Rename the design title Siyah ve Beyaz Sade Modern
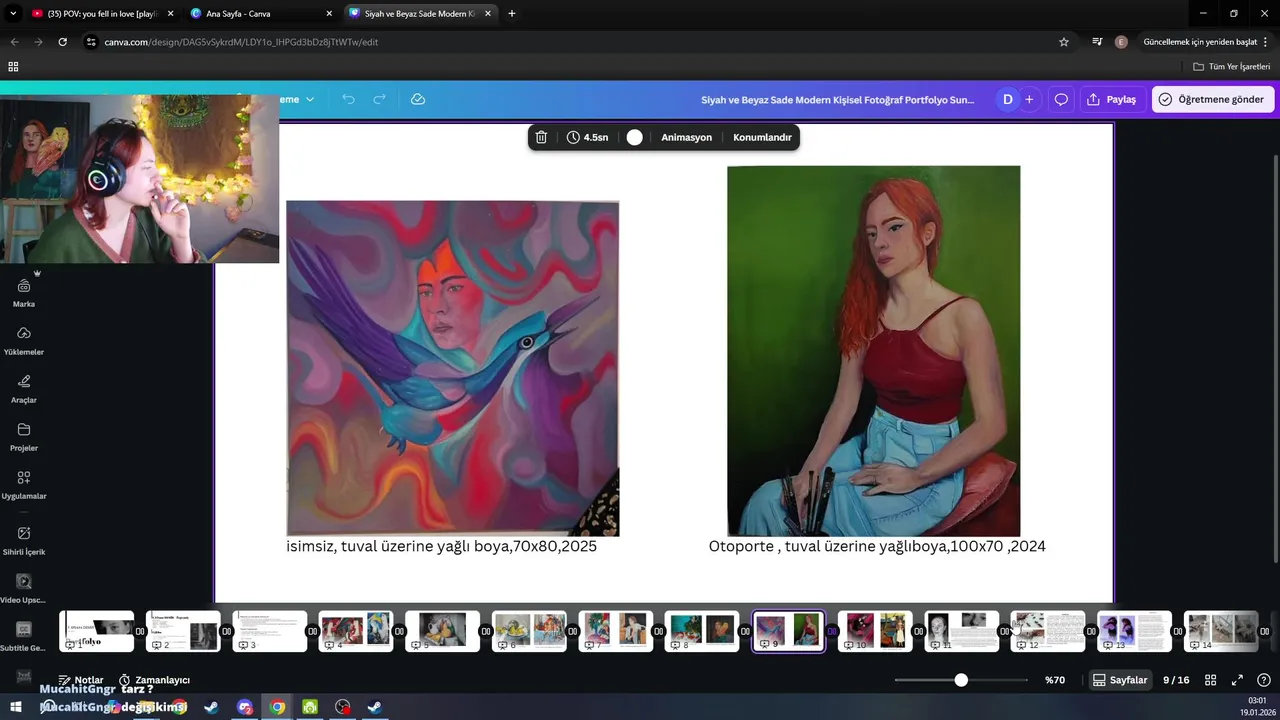The height and width of the screenshot is (720, 1280). pyautogui.click(x=837, y=100)
